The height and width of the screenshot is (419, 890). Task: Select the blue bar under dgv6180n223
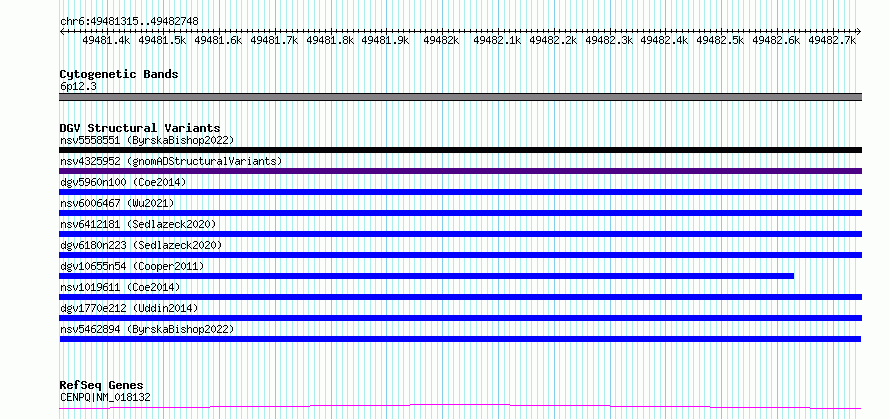(461, 255)
